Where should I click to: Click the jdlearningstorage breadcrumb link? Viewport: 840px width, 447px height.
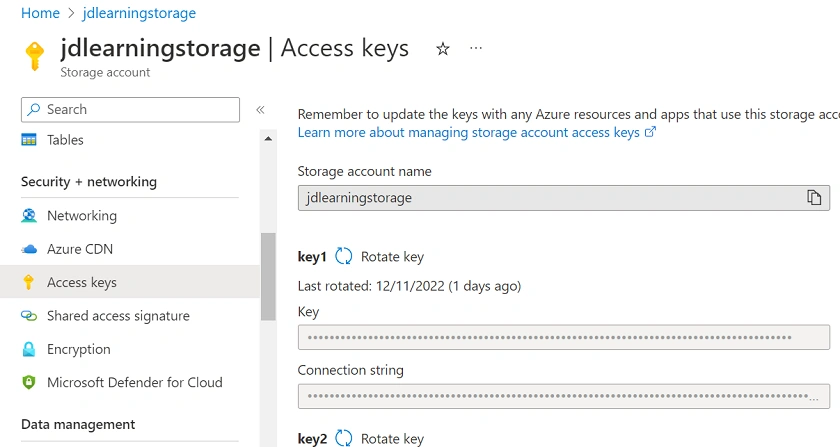coord(139,13)
